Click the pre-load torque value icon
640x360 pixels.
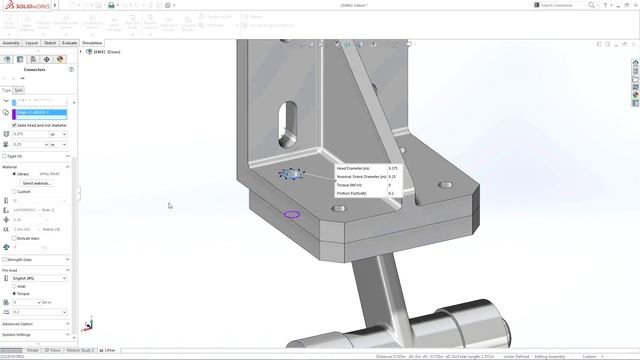(6, 302)
